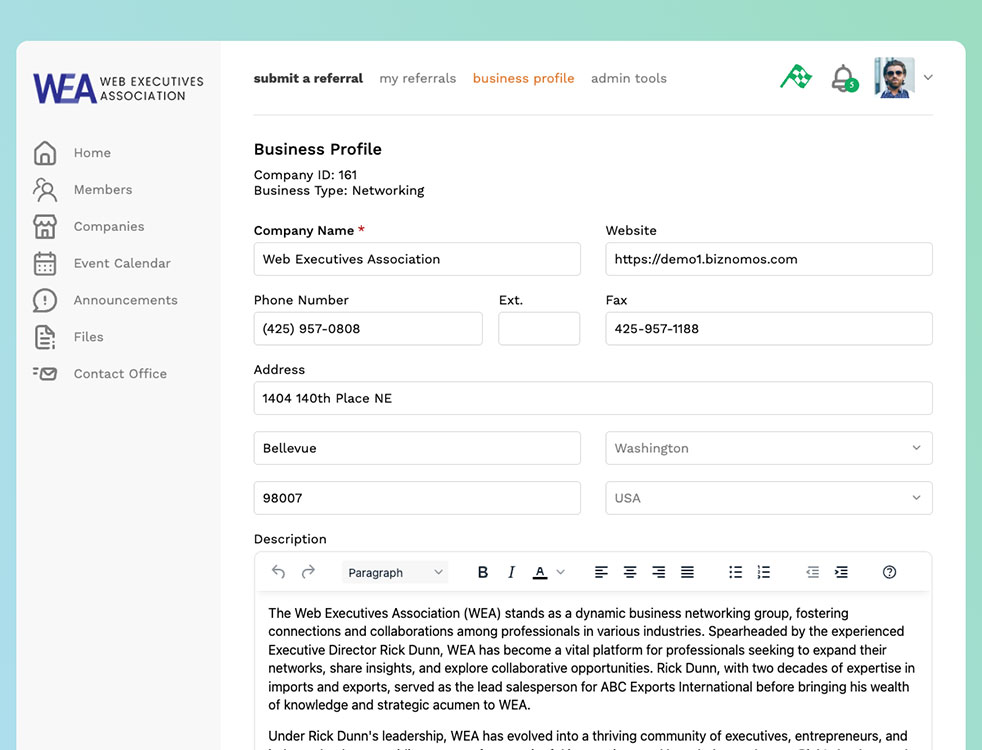
Task: Toggle bold formatting in description editor
Action: pos(482,572)
